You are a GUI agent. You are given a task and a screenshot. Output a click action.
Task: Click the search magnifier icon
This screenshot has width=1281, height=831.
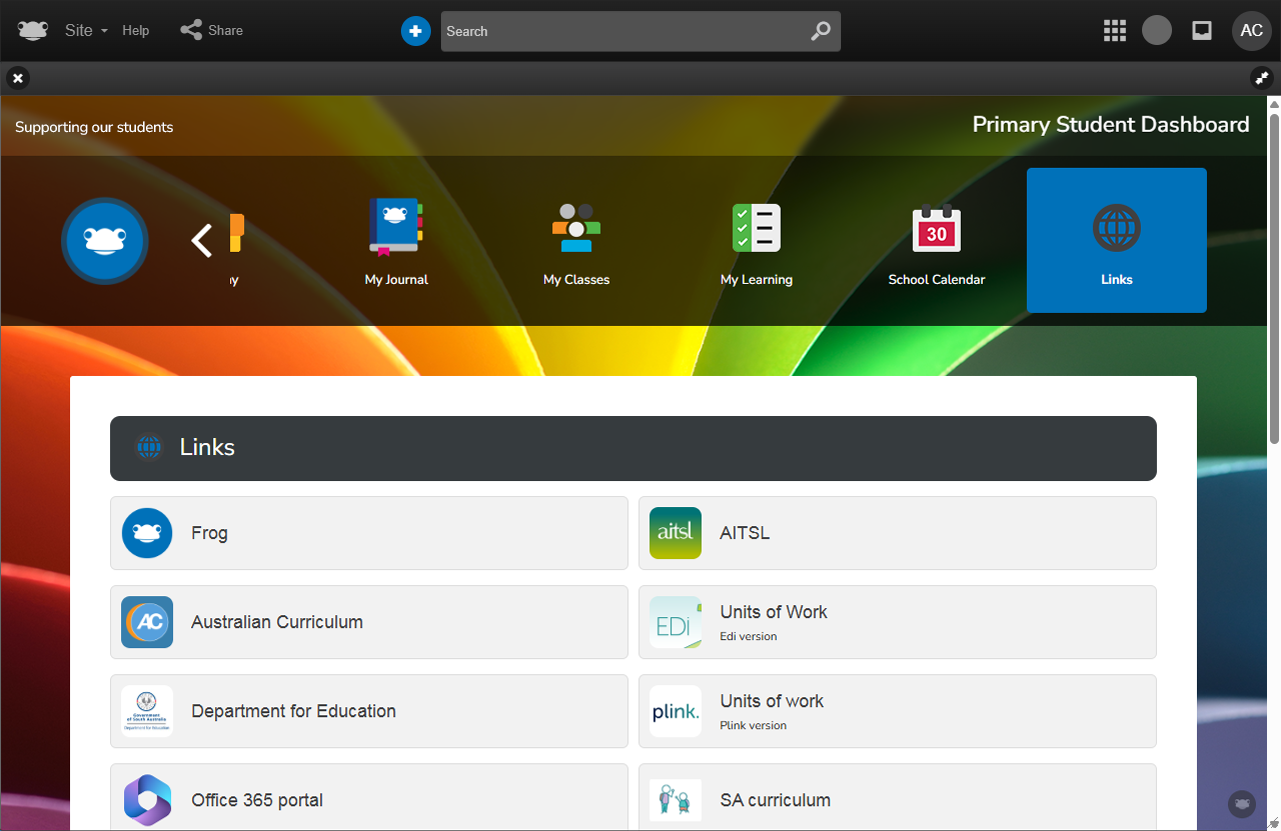[820, 31]
